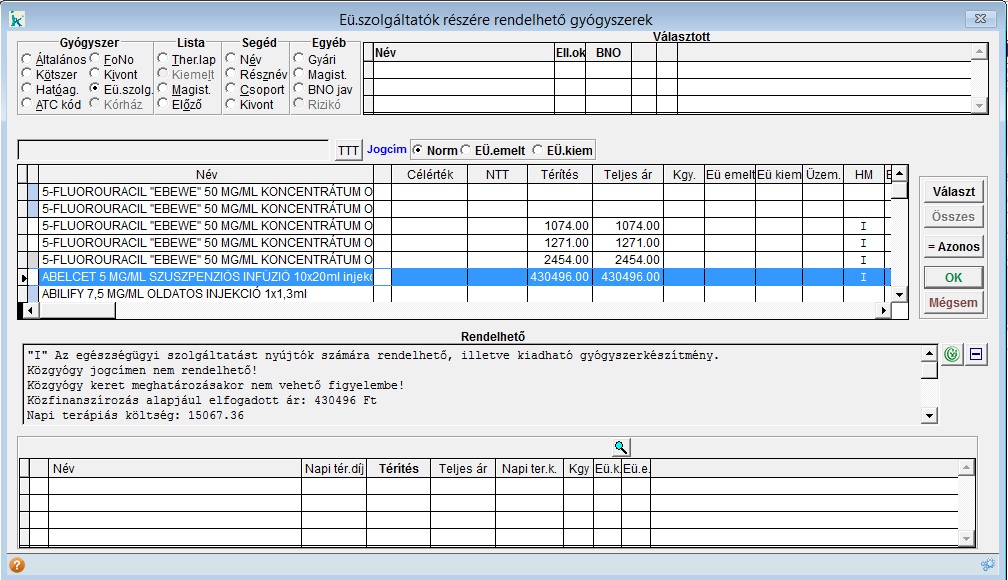This screenshot has height=580, width=1008.
Task: Select the 5-FLUOROURACIL row priced 1074.00
Action: click(x=454, y=226)
